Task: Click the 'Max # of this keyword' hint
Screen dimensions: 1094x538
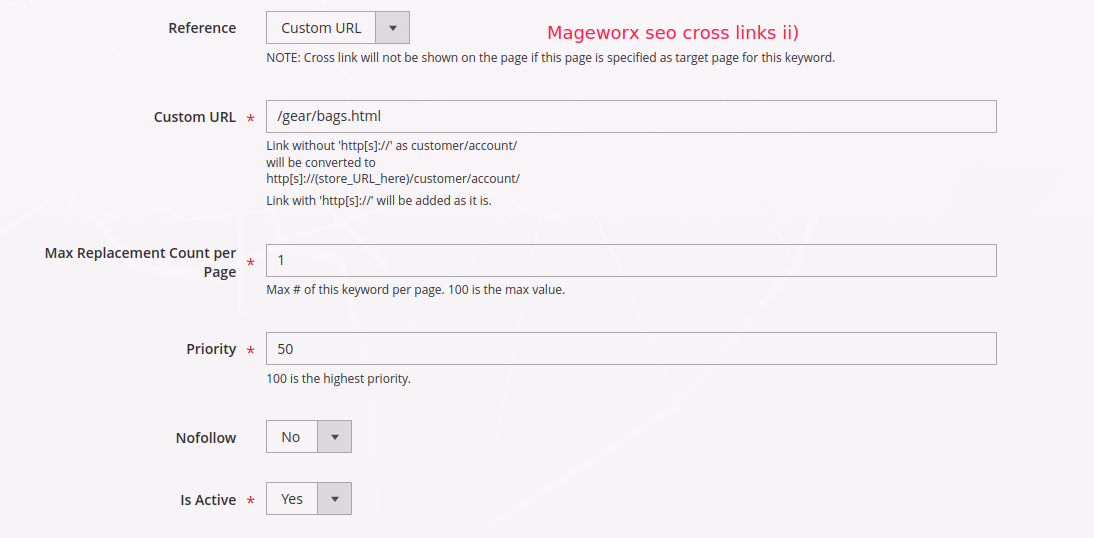Action: tap(415, 291)
